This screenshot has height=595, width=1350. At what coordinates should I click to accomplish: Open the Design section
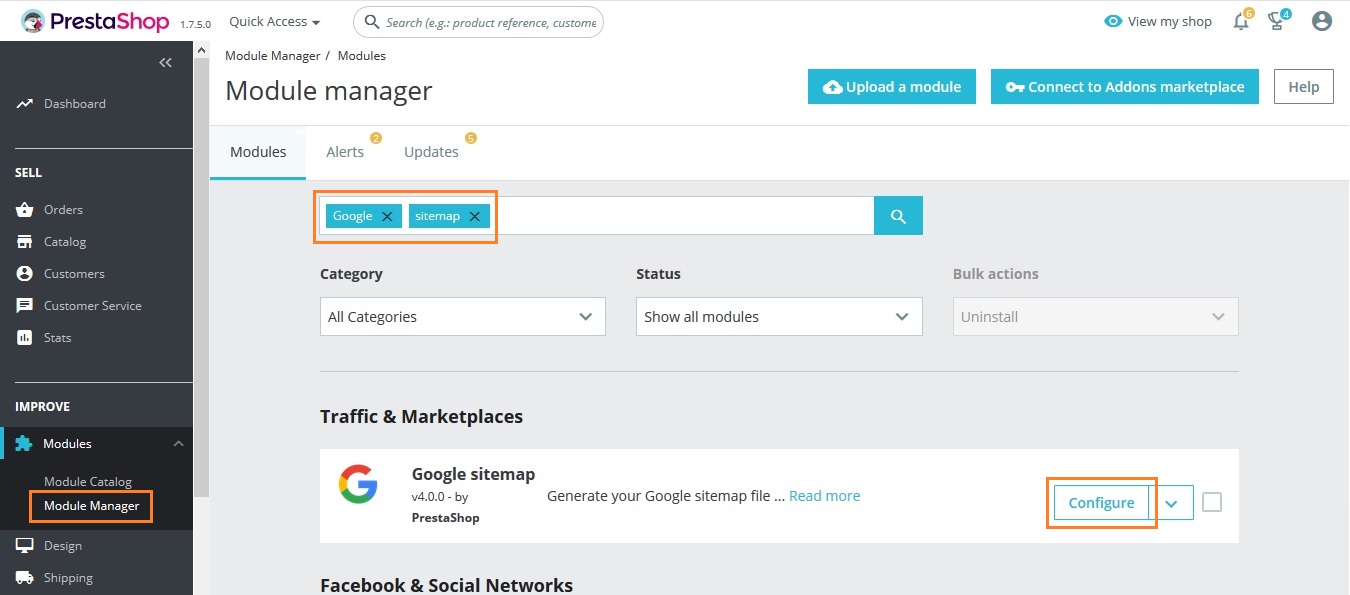click(63, 546)
